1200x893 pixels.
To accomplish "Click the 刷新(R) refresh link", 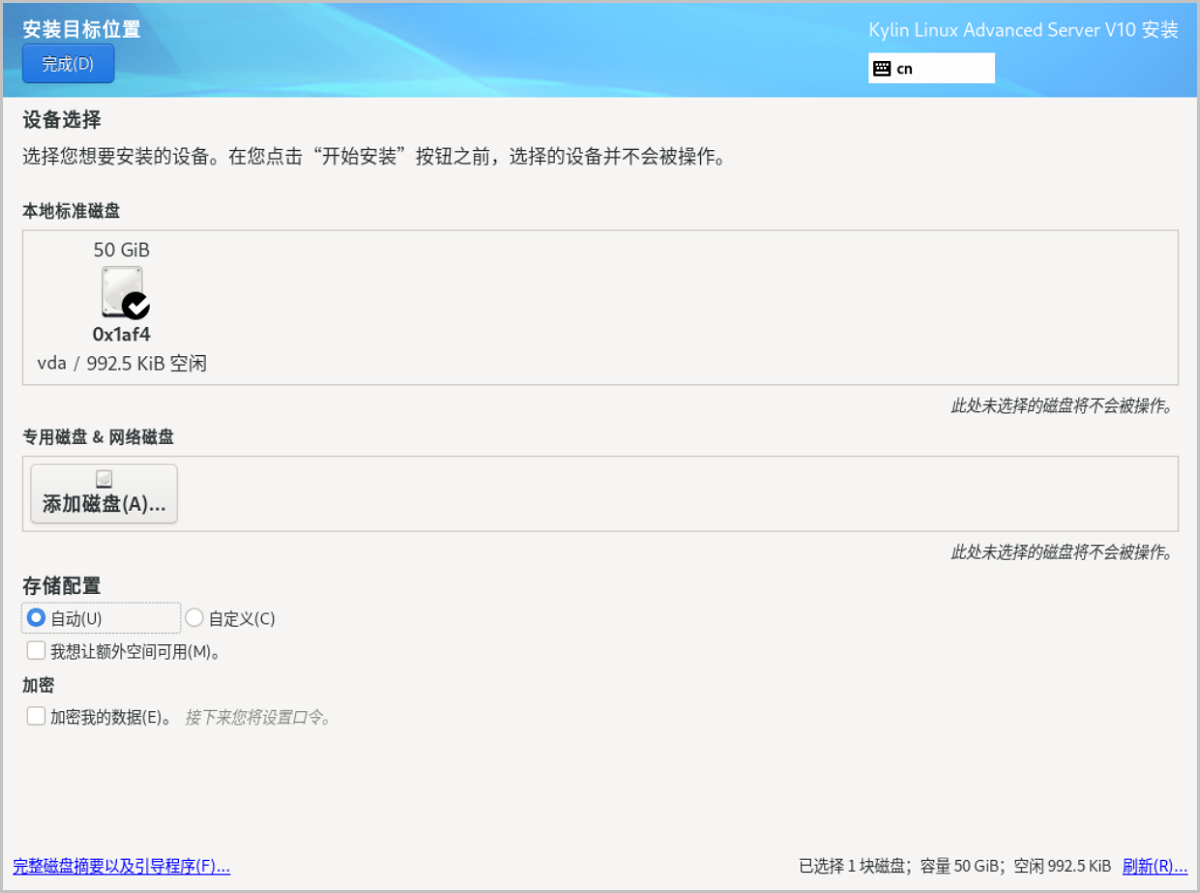I will [x=1147, y=866].
